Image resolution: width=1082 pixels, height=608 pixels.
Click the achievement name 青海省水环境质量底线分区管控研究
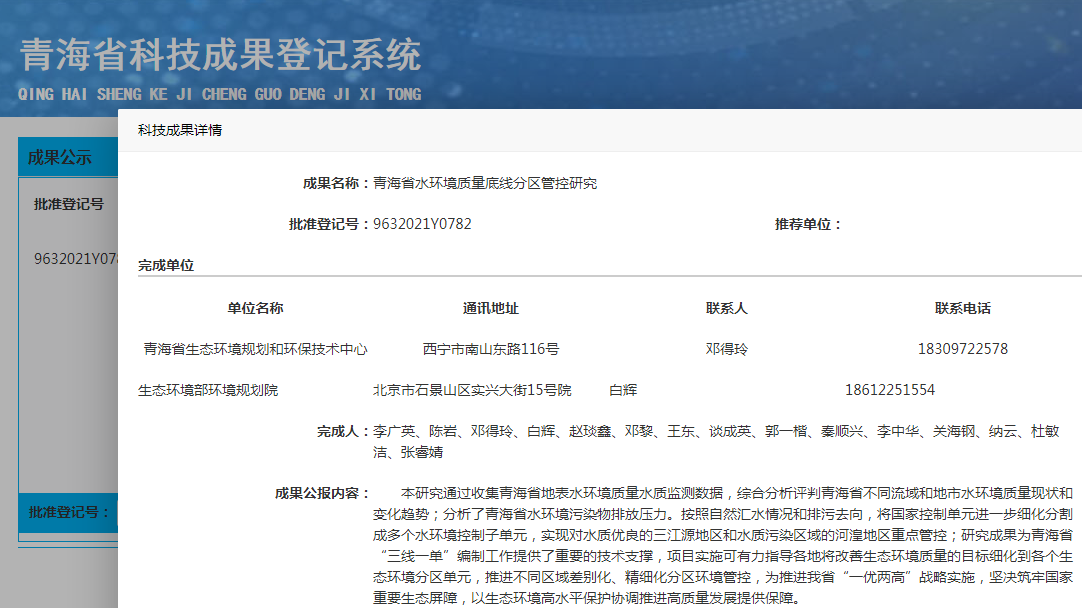[x=485, y=183]
